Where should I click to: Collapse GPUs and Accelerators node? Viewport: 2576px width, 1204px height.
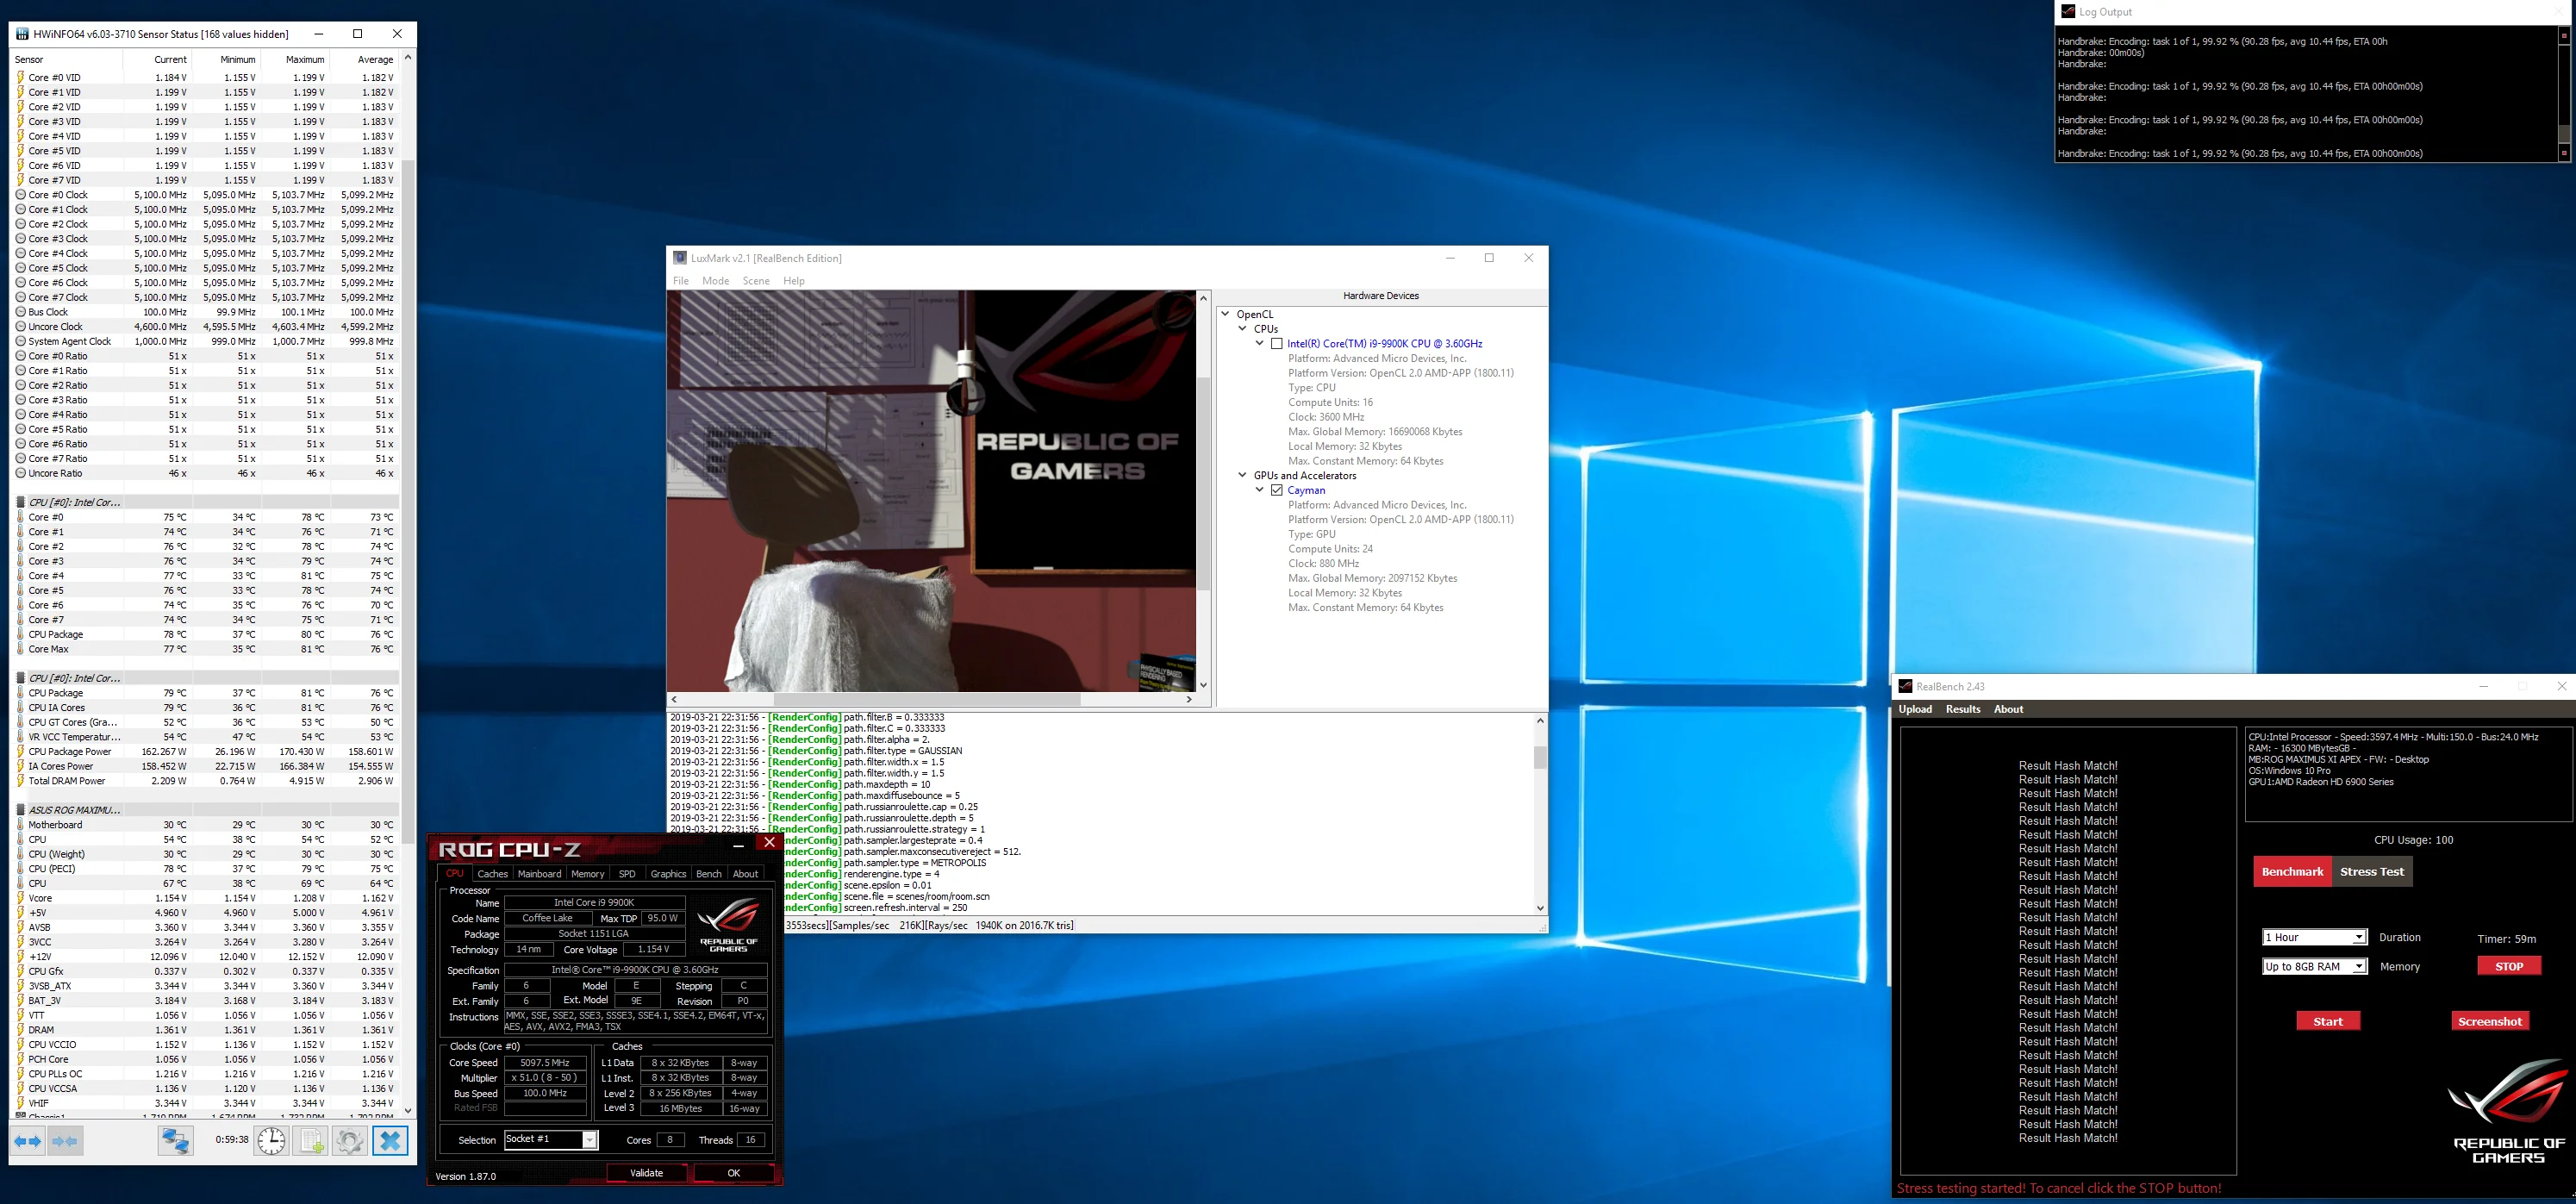(x=1243, y=476)
